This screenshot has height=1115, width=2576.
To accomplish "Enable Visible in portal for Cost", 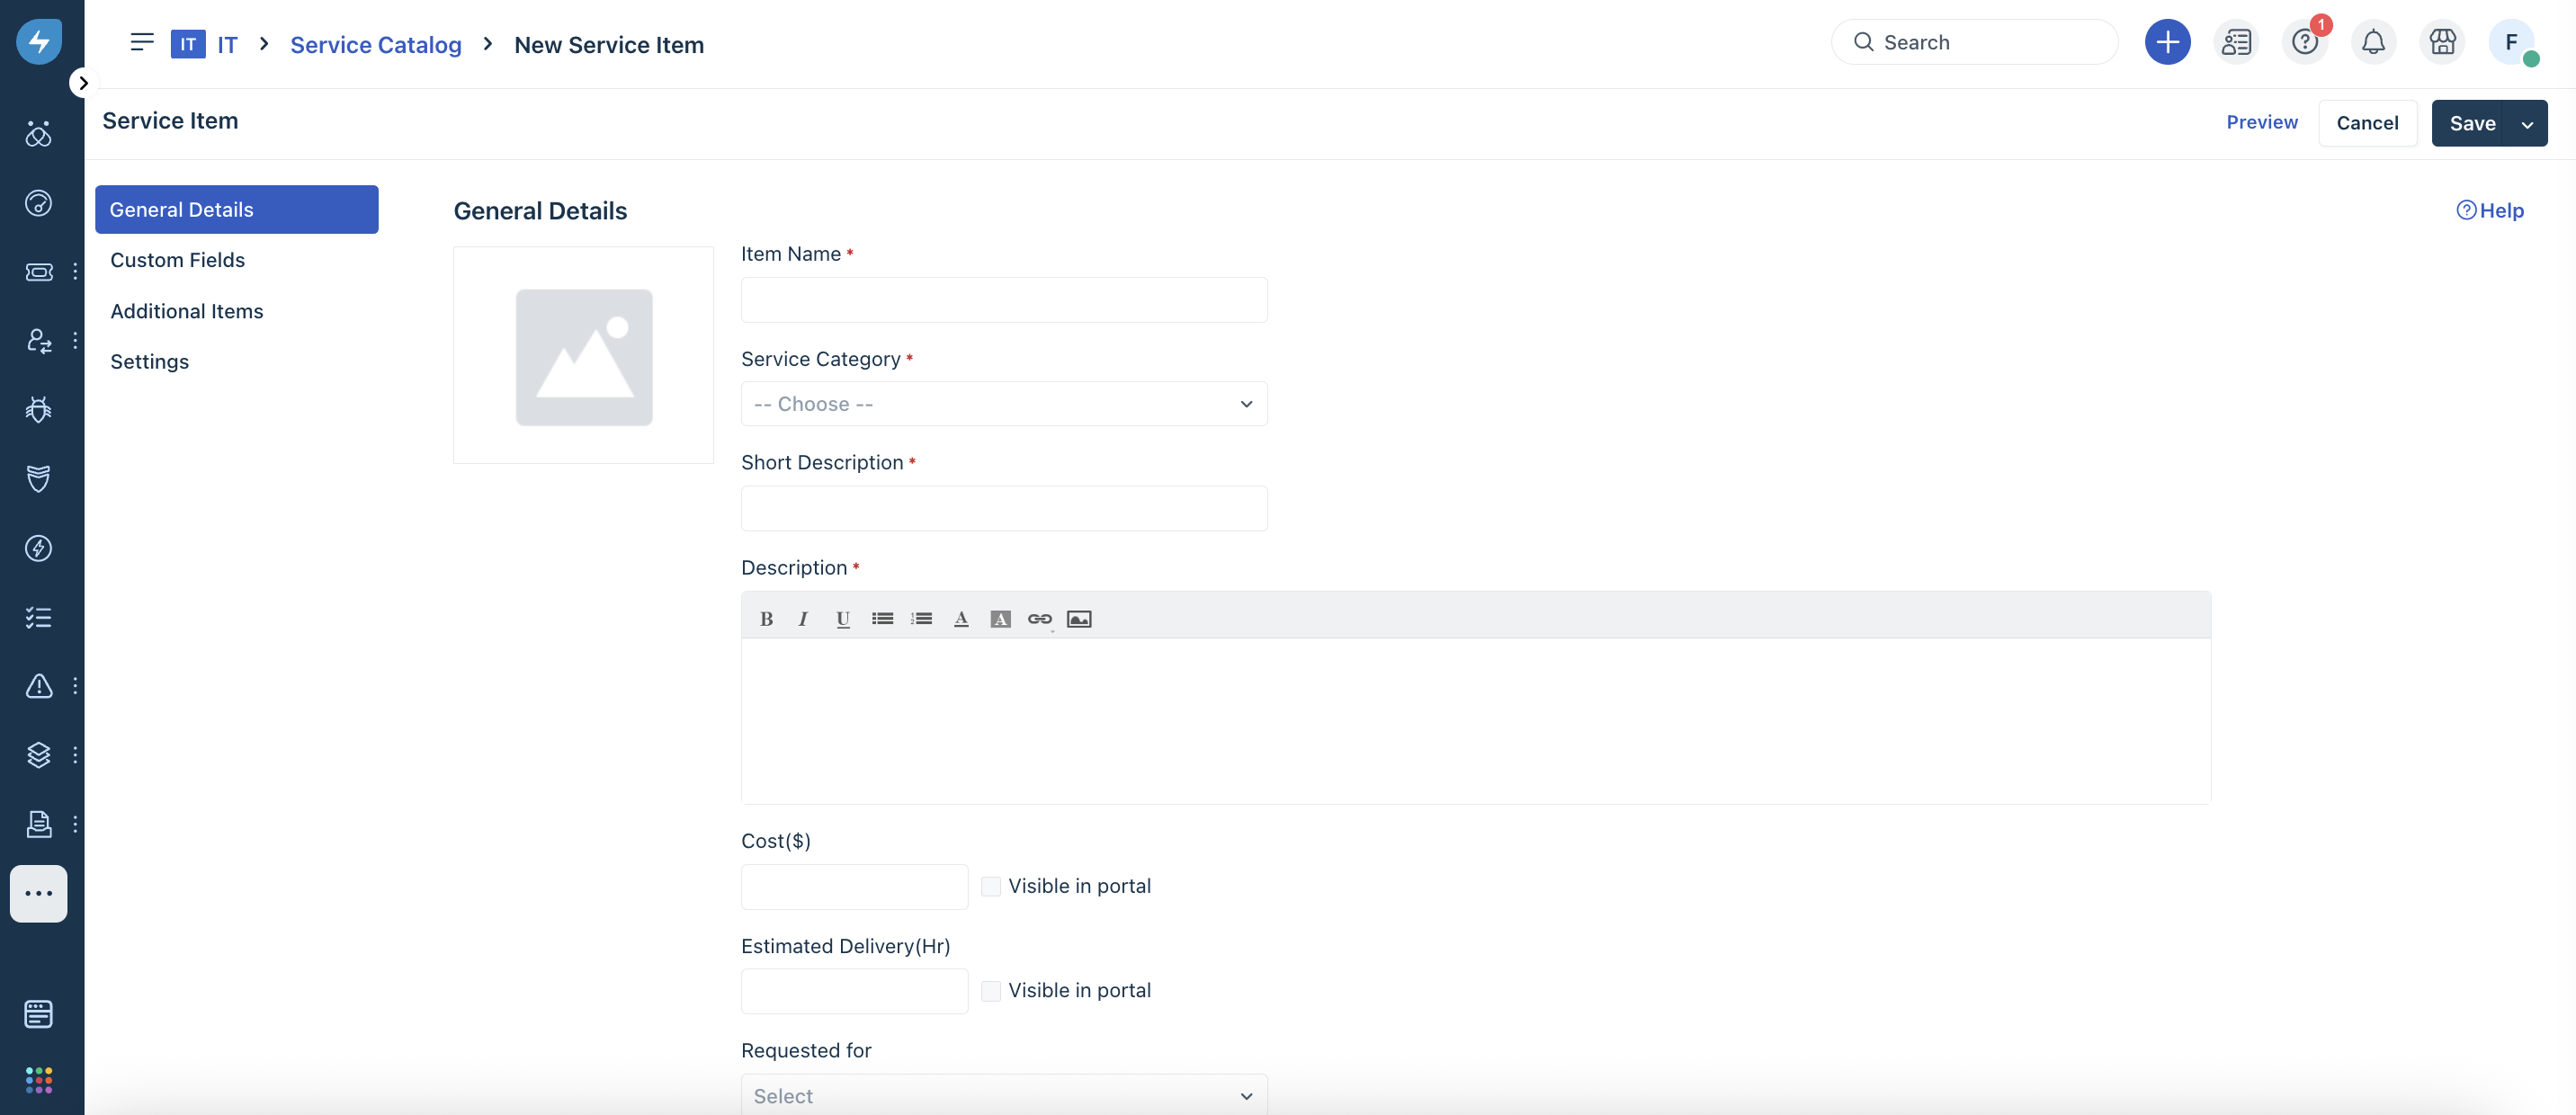I will click(x=991, y=886).
